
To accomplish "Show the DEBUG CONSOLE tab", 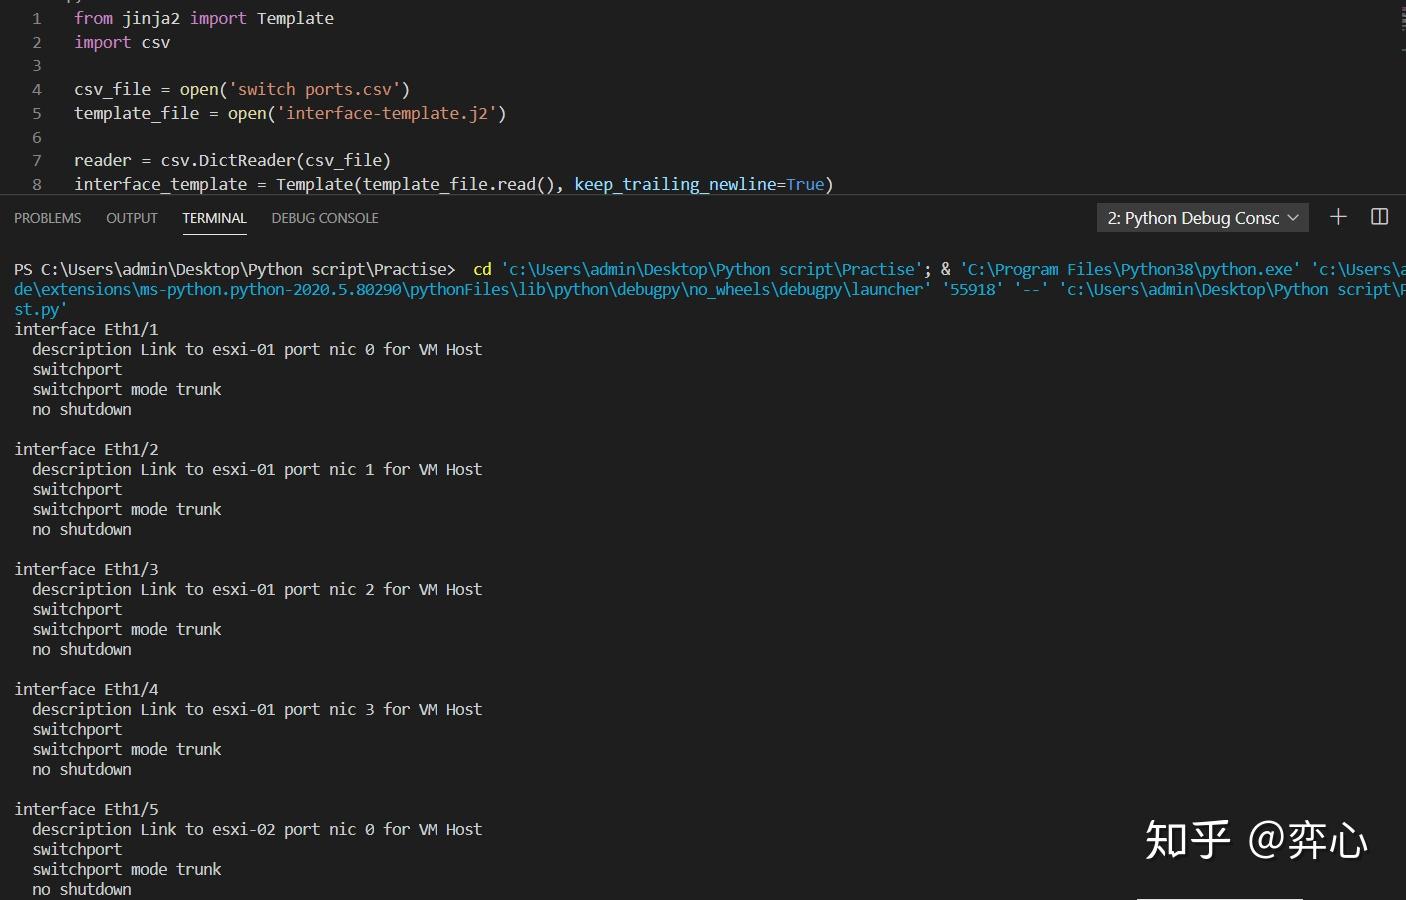I will coord(325,218).
